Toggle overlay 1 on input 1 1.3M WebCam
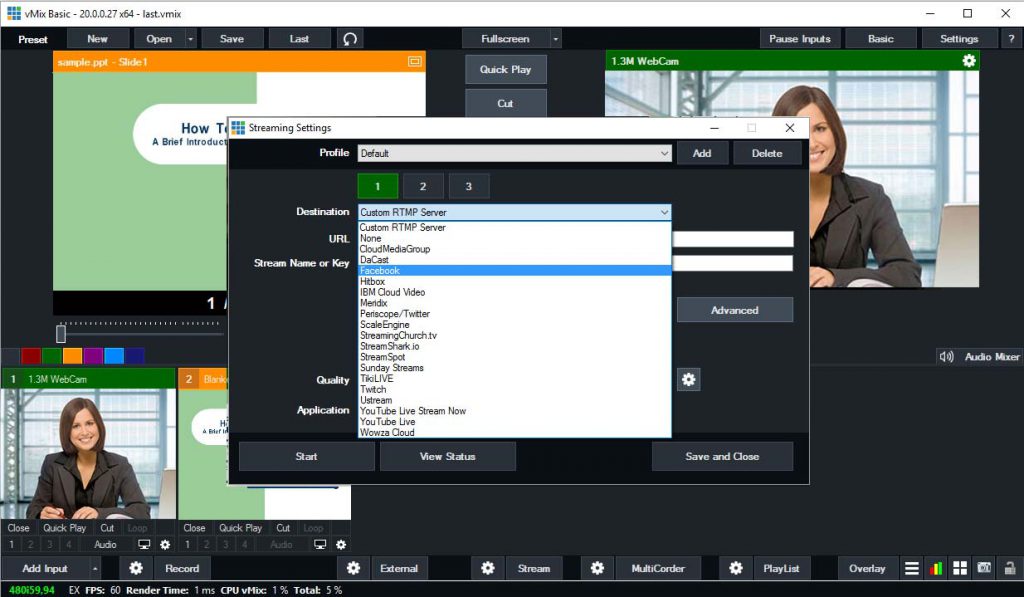Image resolution: width=1024 pixels, height=597 pixels. click(x=11, y=544)
